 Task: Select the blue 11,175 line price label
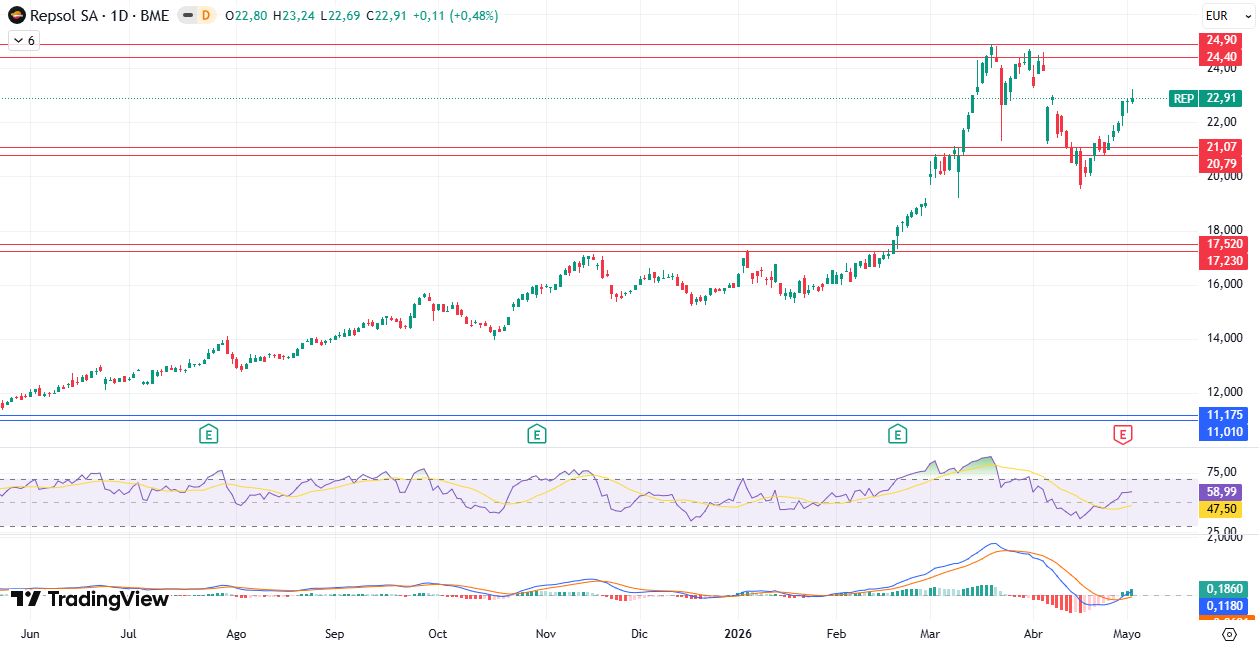tap(1224, 415)
